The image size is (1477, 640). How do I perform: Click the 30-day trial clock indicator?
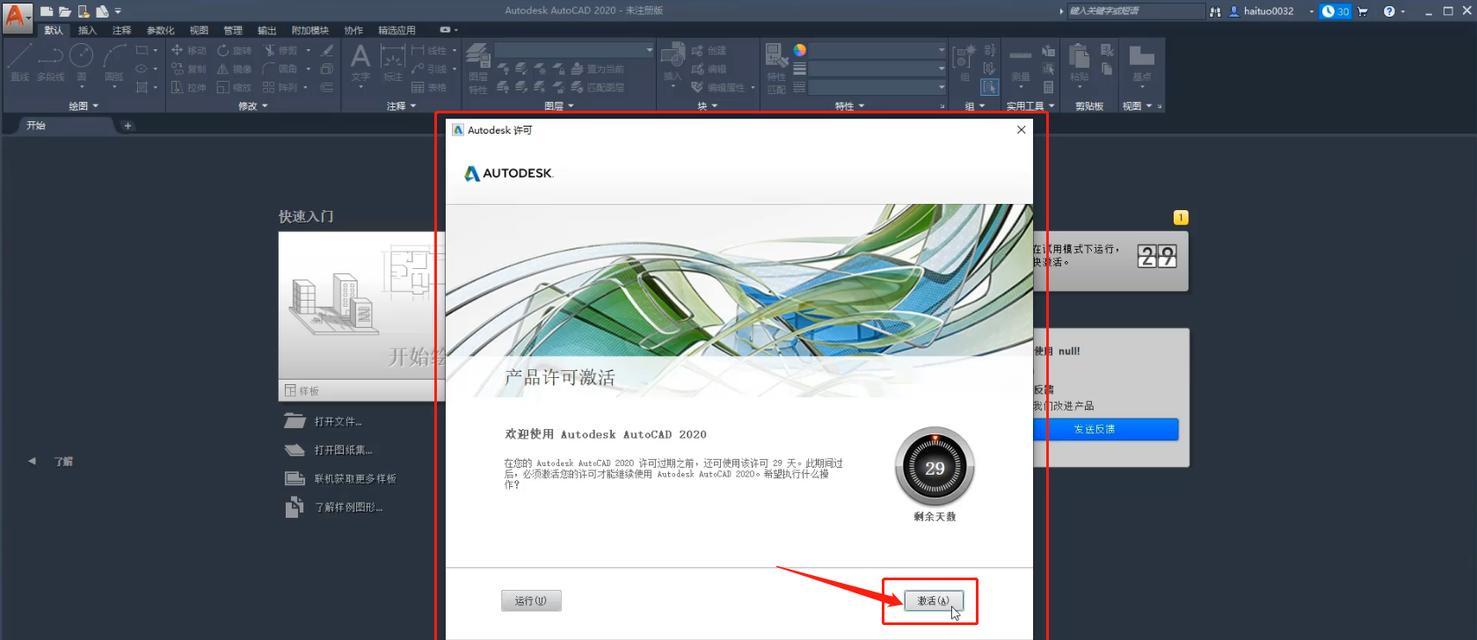click(x=1335, y=11)
